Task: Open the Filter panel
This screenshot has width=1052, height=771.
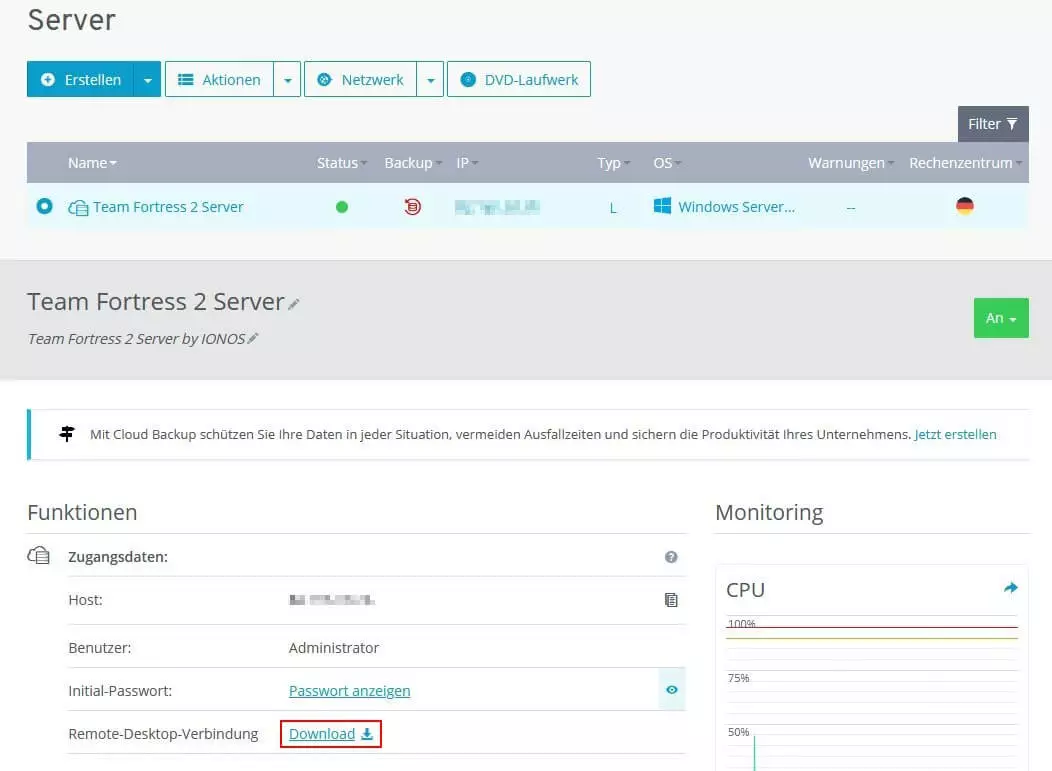Action: 993,124
